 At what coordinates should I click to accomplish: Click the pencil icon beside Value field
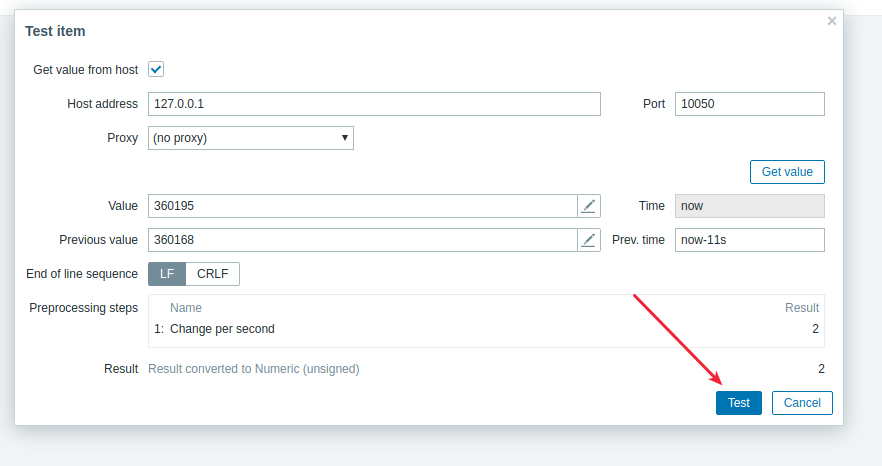[x=588, y=206]
